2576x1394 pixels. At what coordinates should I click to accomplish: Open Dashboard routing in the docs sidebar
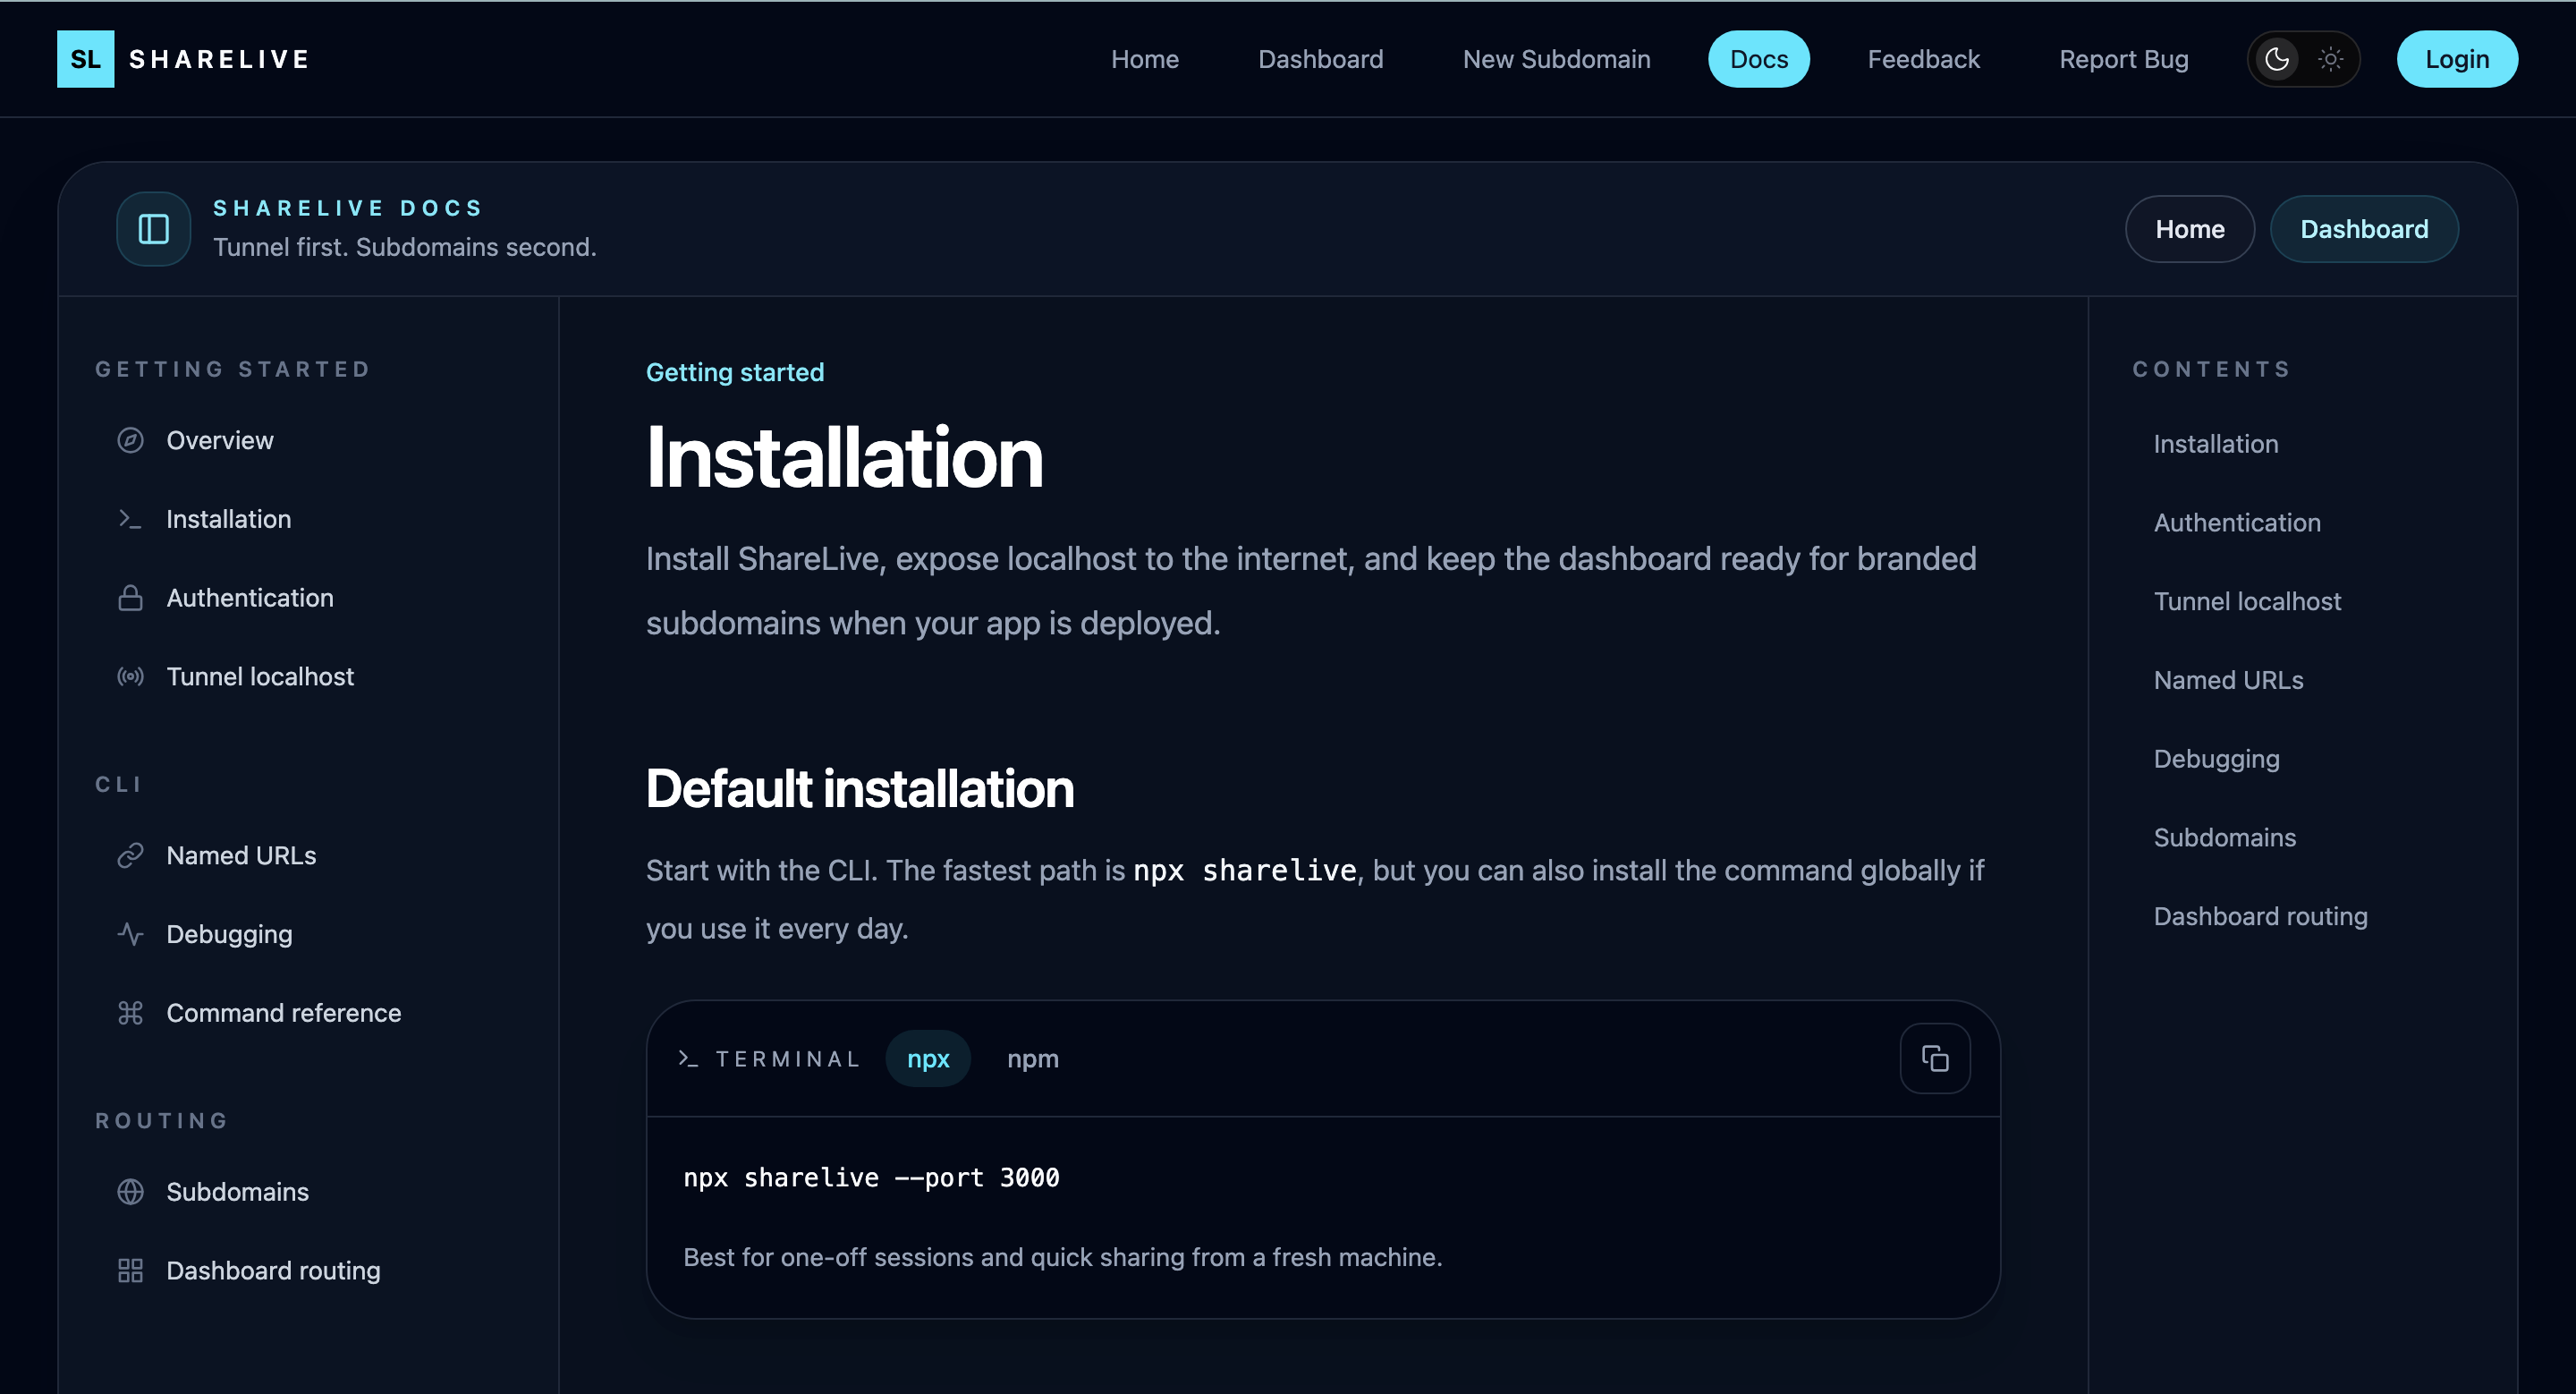point(308,1271)
